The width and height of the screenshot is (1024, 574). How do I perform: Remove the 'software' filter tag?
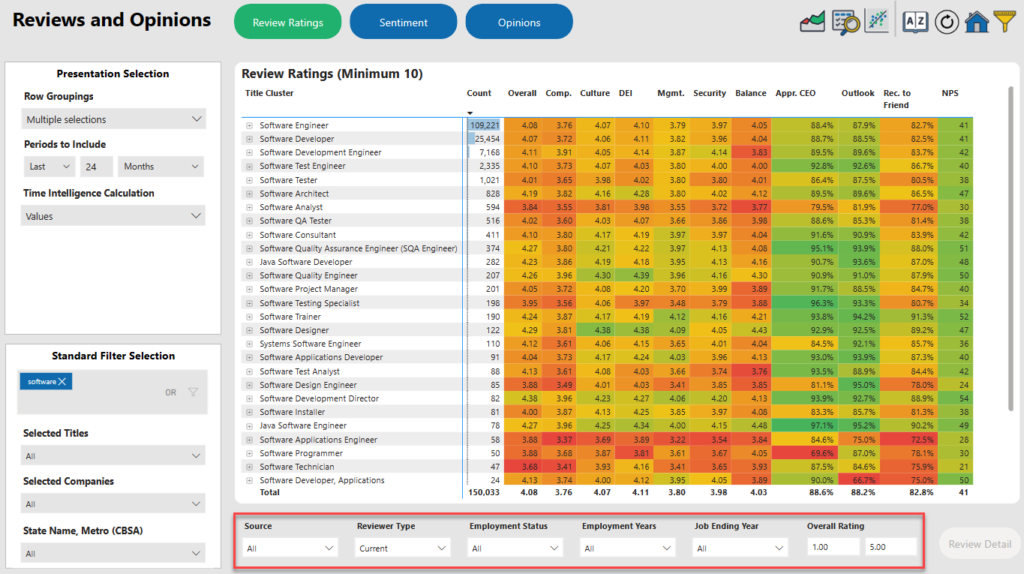click(62, 382)
